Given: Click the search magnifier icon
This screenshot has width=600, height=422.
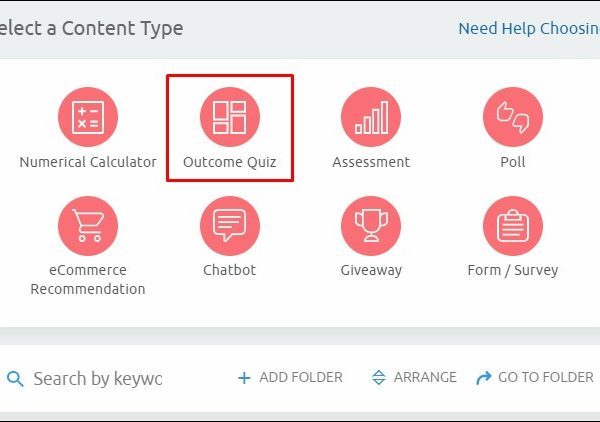Looking at the screenshot, I should pyautogui.click(x=15, y=379).
